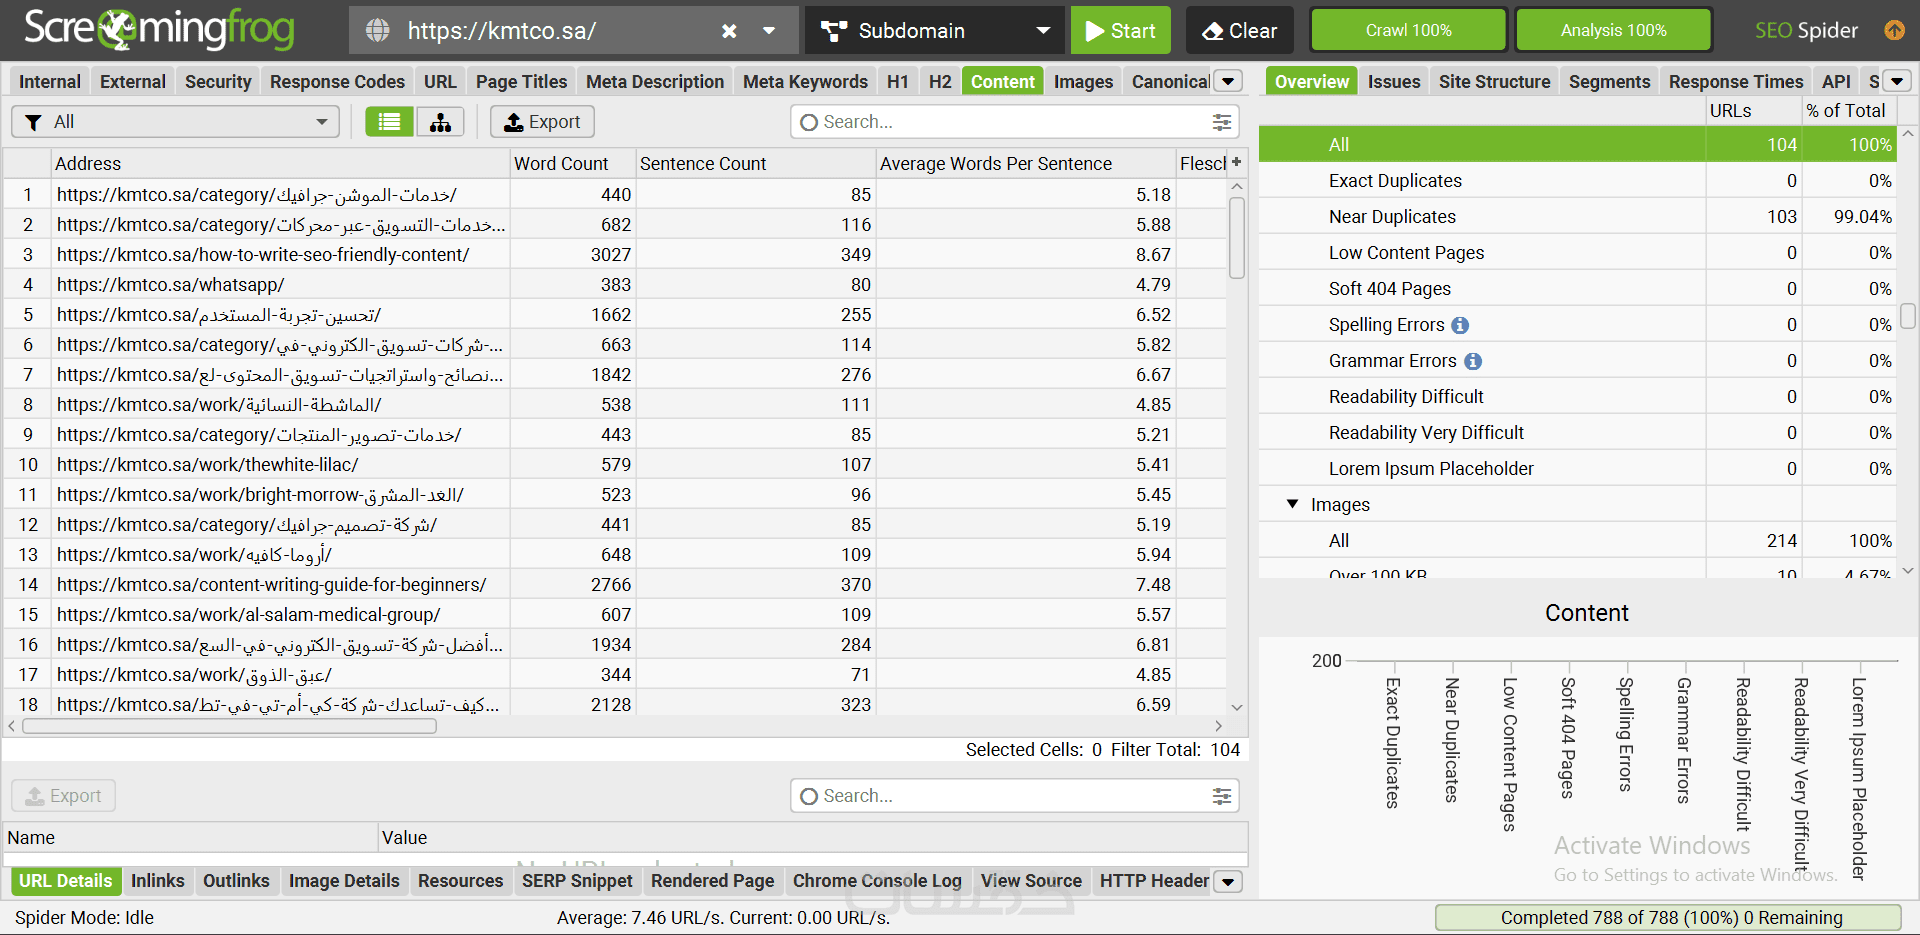This screenshot has height=935, width=1920.
Task: Sort by Sentence Count column header
Action: click(x=755, y=163)
